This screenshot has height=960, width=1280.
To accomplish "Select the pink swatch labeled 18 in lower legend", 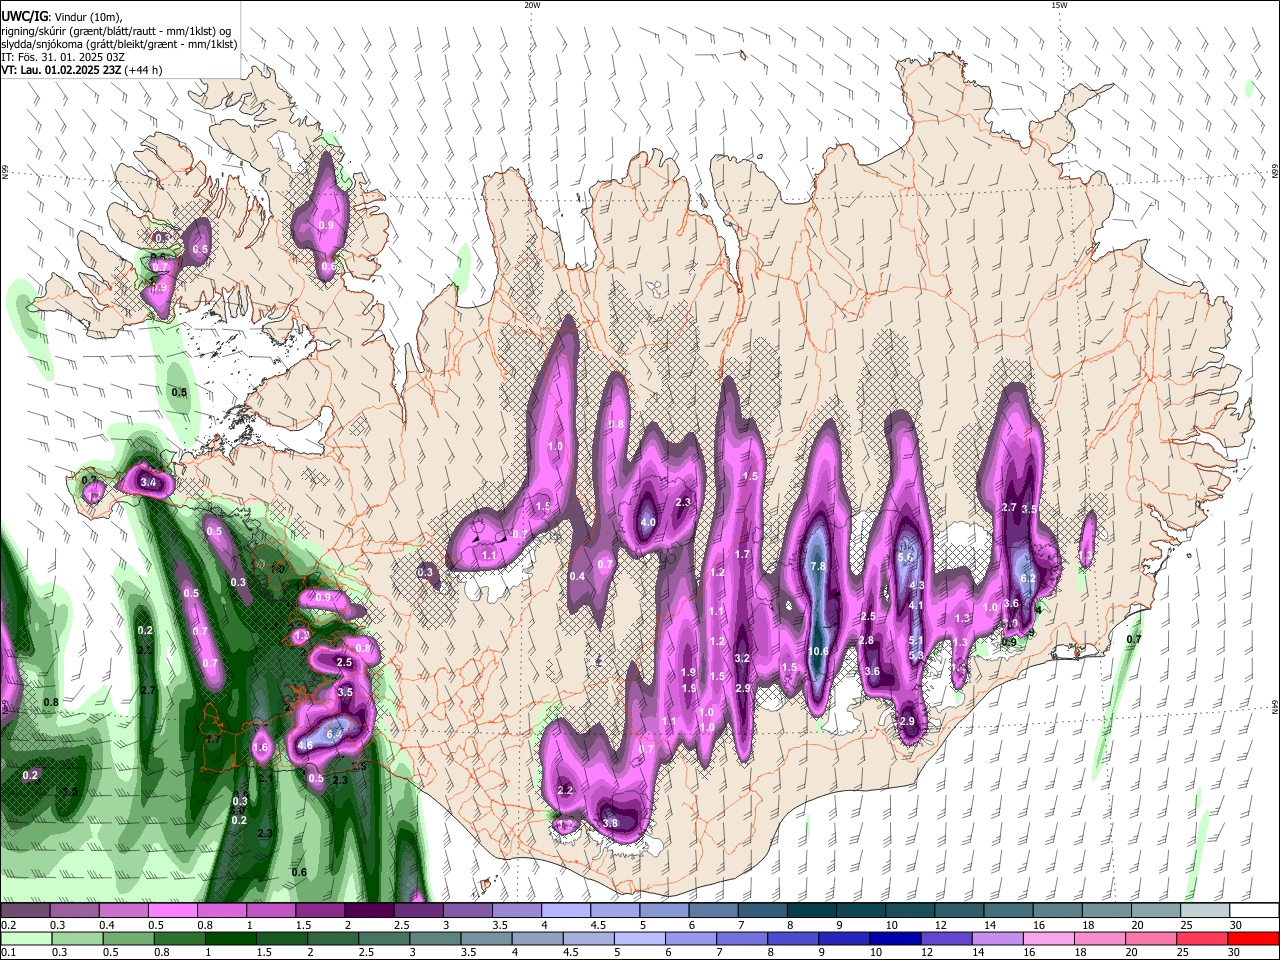I will click(1099, 938).
